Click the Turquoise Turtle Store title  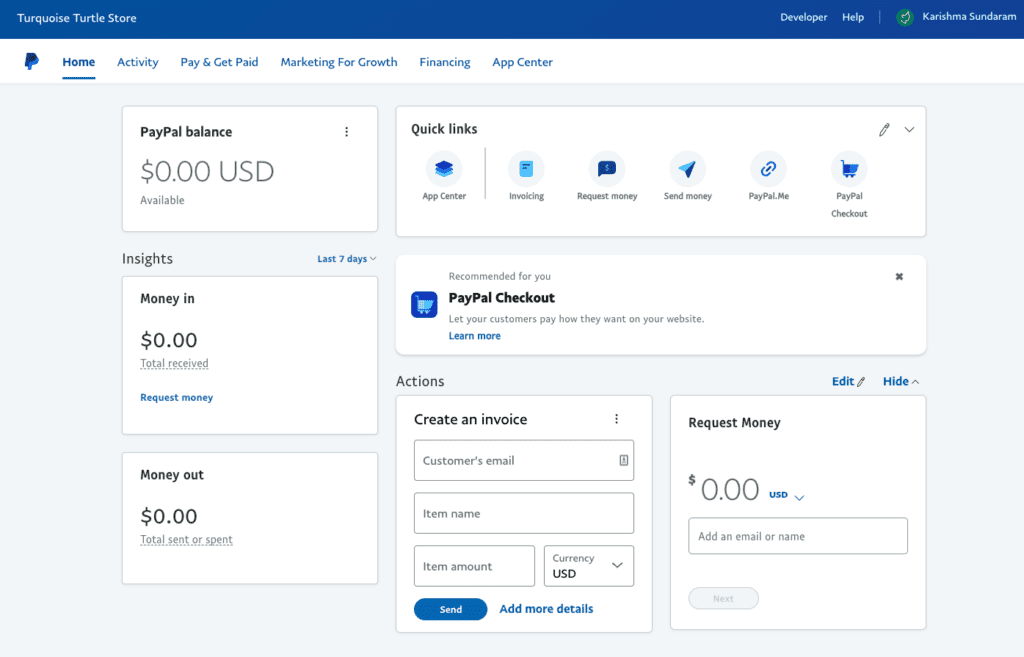click(77, 18)
